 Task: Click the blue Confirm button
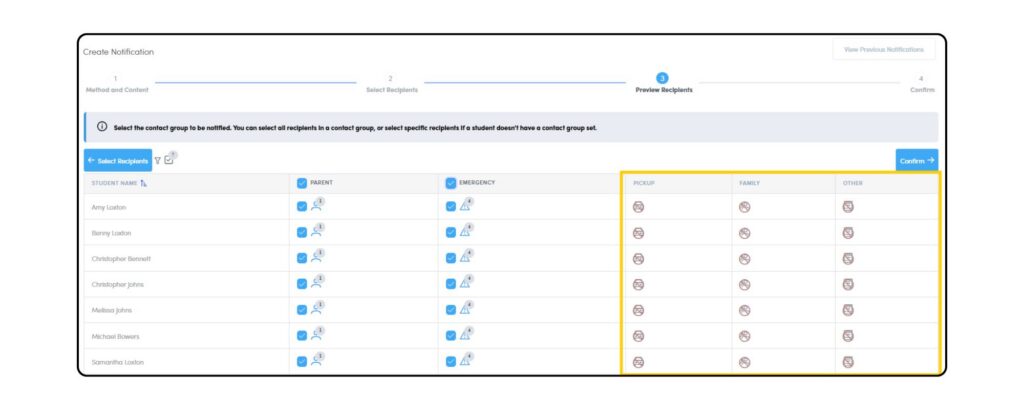pos(916,160)
